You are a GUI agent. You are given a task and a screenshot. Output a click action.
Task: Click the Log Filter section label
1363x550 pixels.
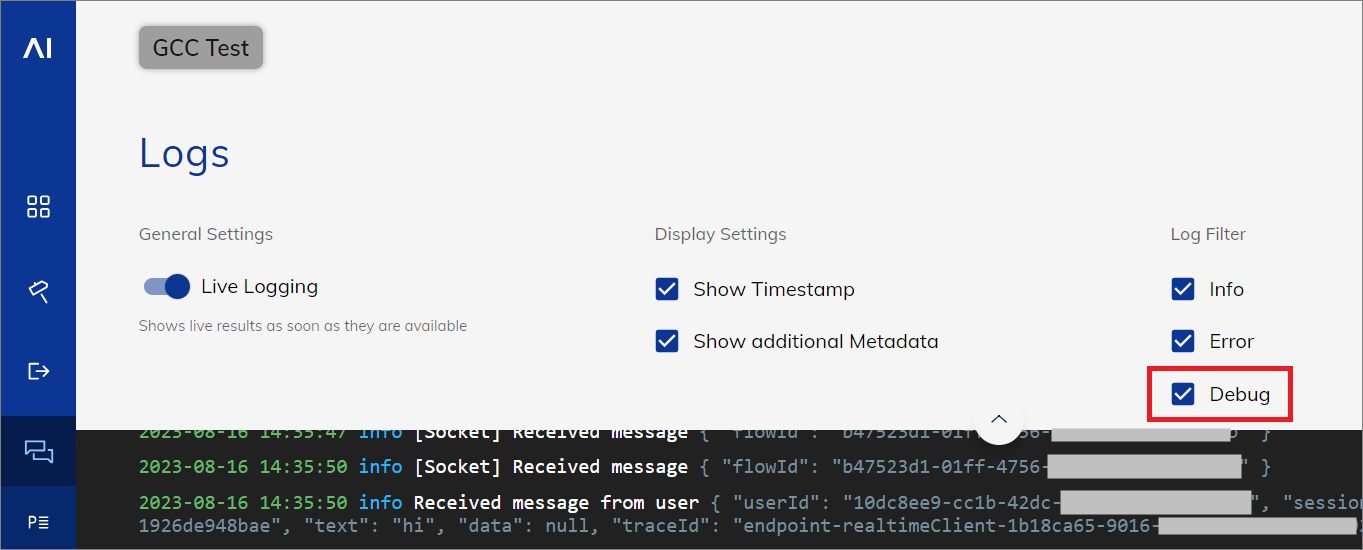(x=1208, y=234)
